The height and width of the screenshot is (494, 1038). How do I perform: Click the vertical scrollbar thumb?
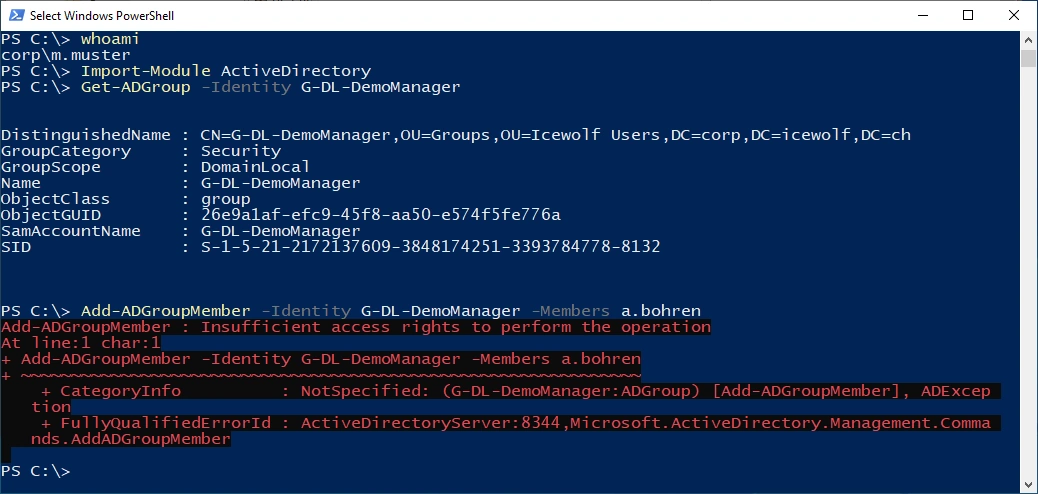pos(1028,57)
